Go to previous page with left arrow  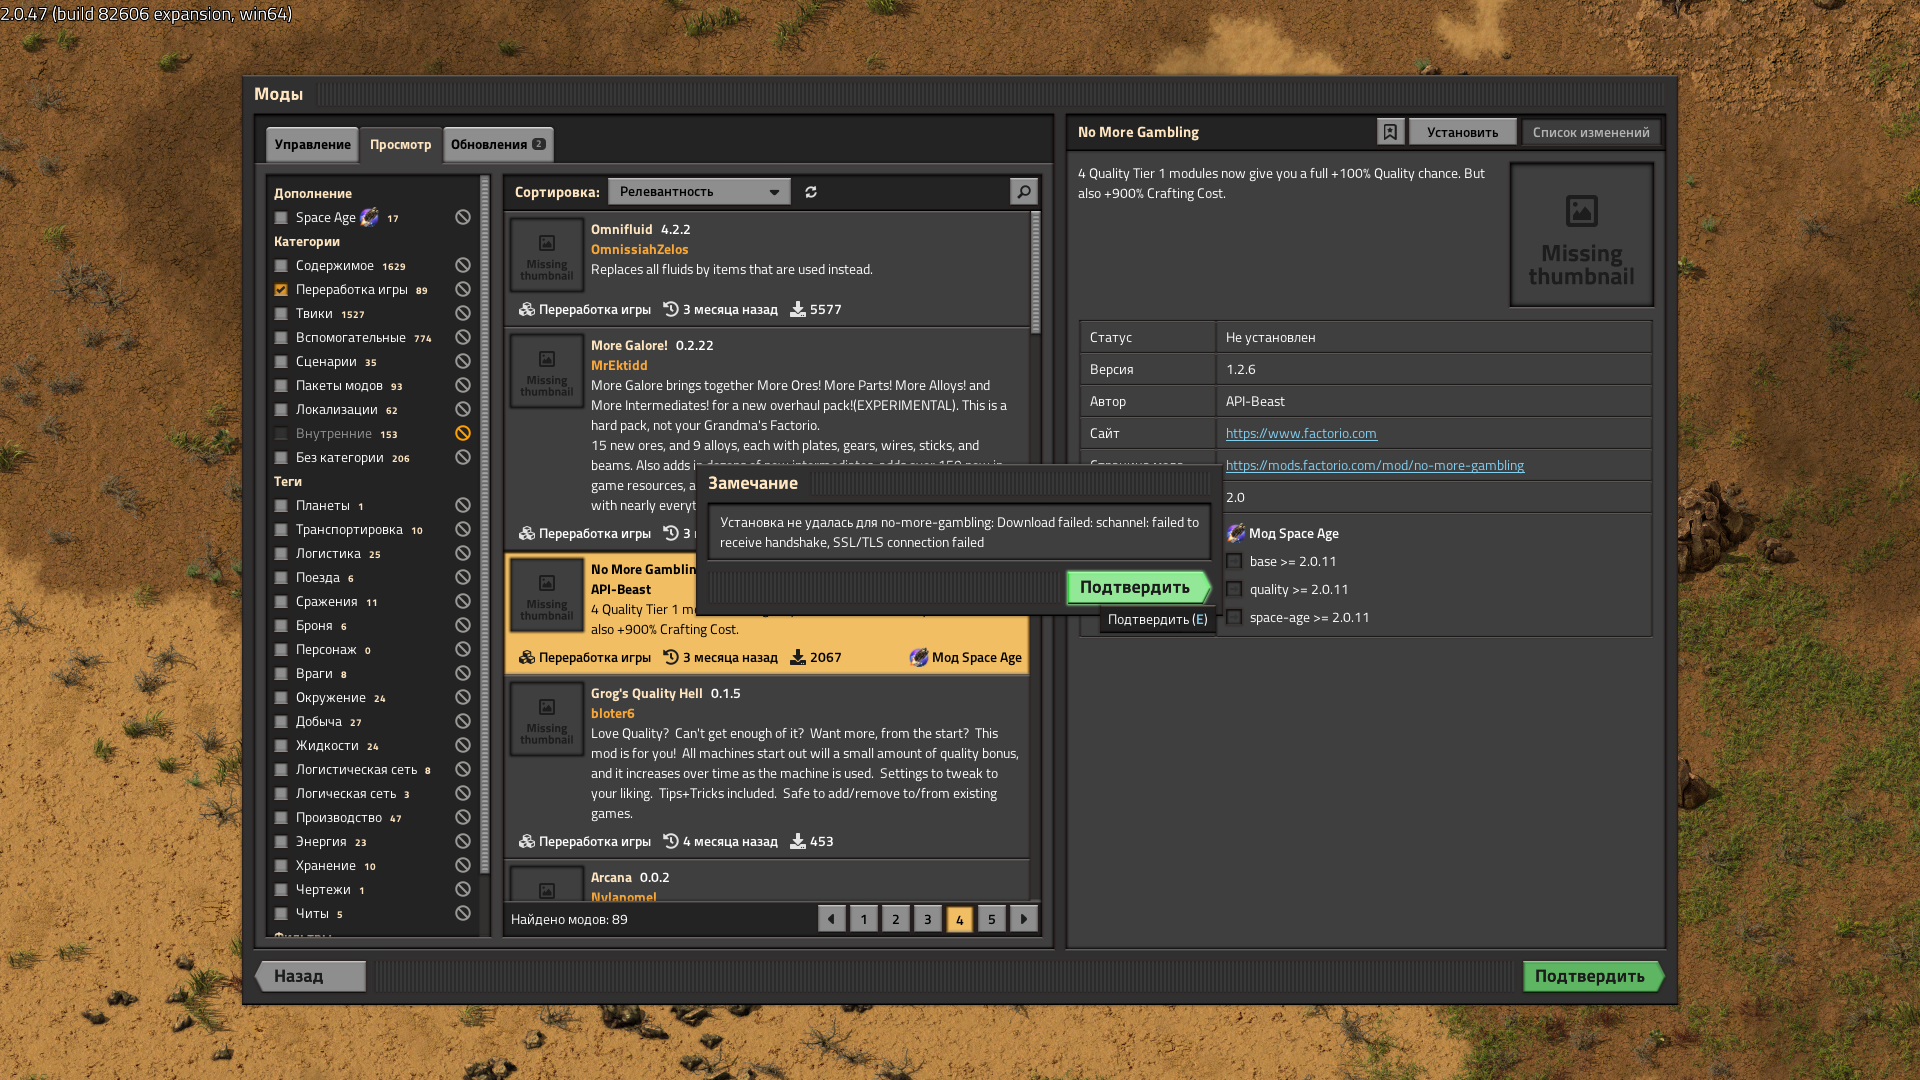pyautogui.click(x=831, y=919)
